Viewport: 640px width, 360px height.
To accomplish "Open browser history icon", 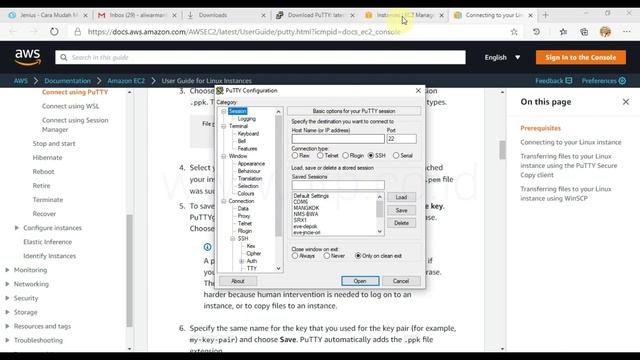I will click(x=536, y=32).
